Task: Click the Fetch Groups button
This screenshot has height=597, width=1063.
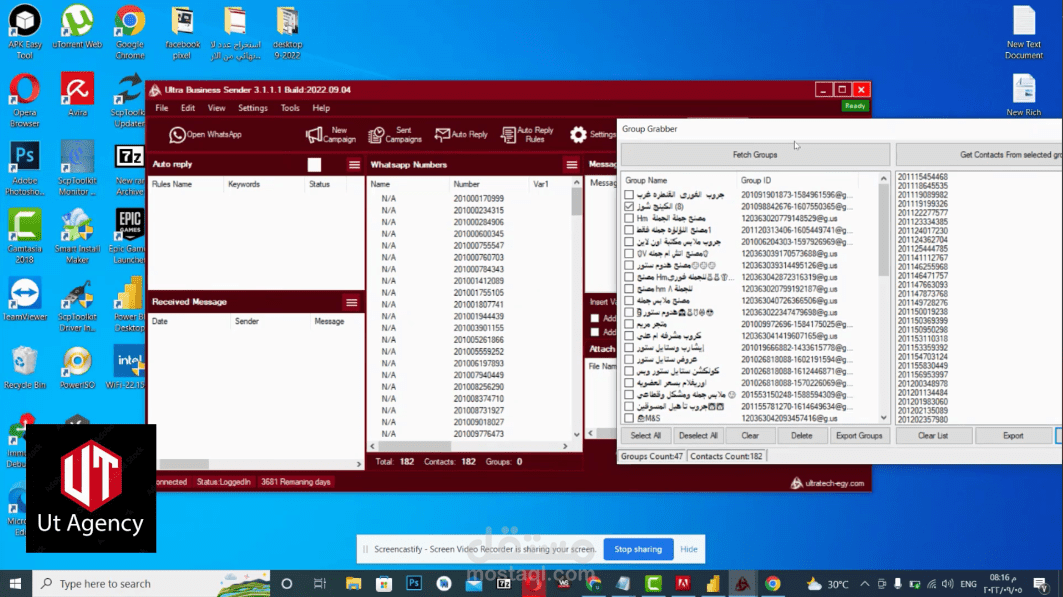Action: tap(755, 155)
